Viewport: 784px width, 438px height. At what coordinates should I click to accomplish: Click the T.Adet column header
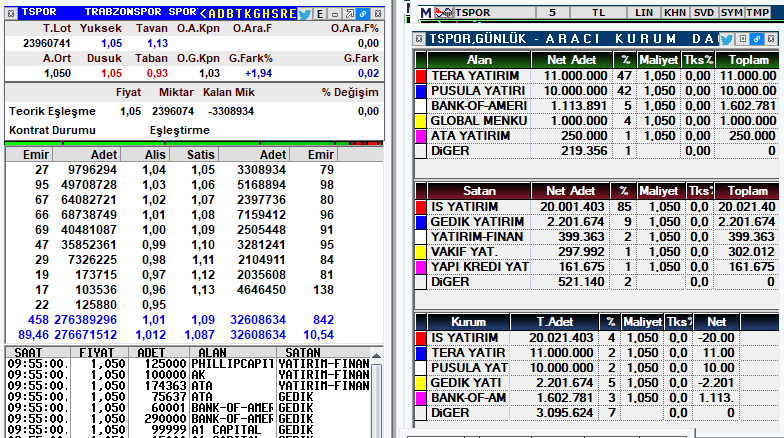(x=554, y=322)
